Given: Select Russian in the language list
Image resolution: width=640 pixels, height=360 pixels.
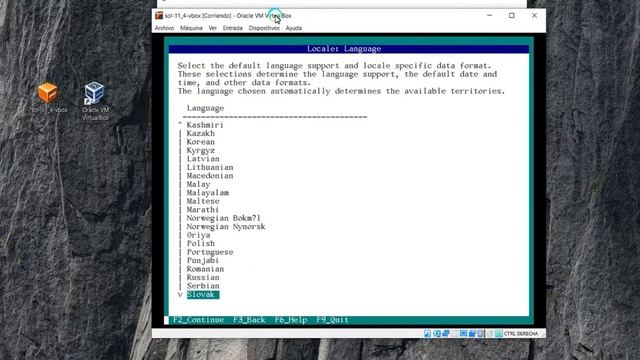Looking at the screenshot, I should click(203, 278).
